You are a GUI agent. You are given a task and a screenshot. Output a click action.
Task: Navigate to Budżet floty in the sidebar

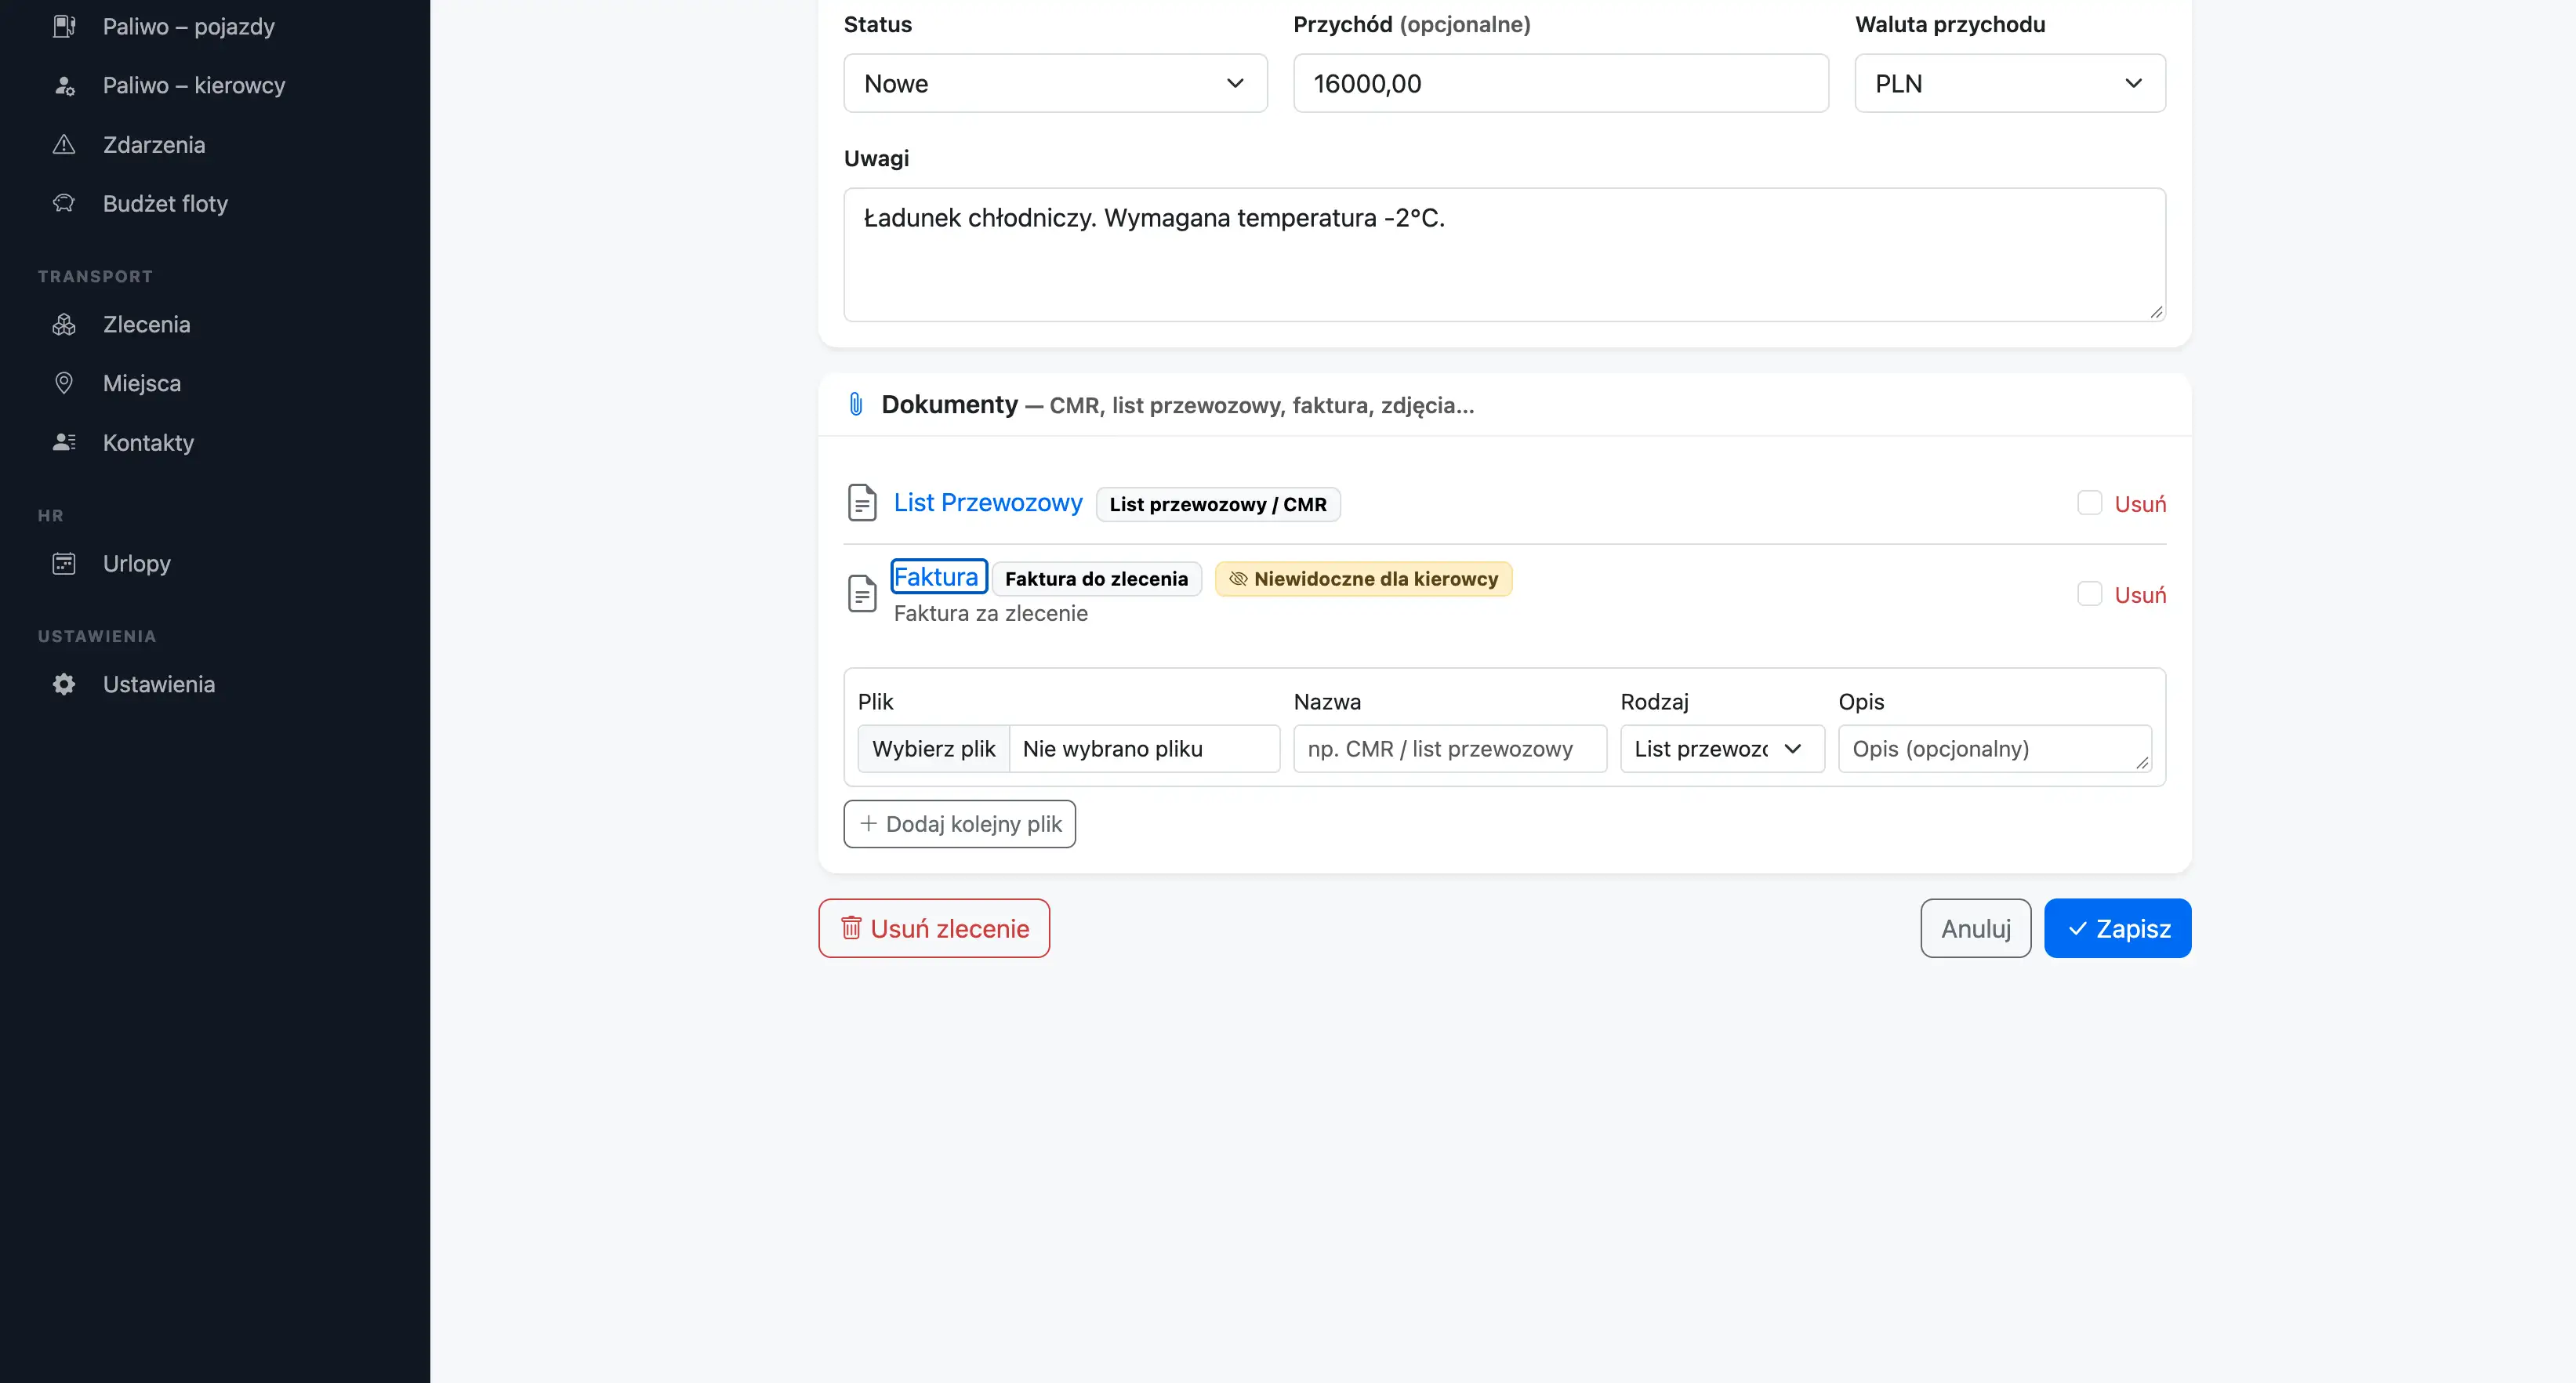(x=166, y=204)
